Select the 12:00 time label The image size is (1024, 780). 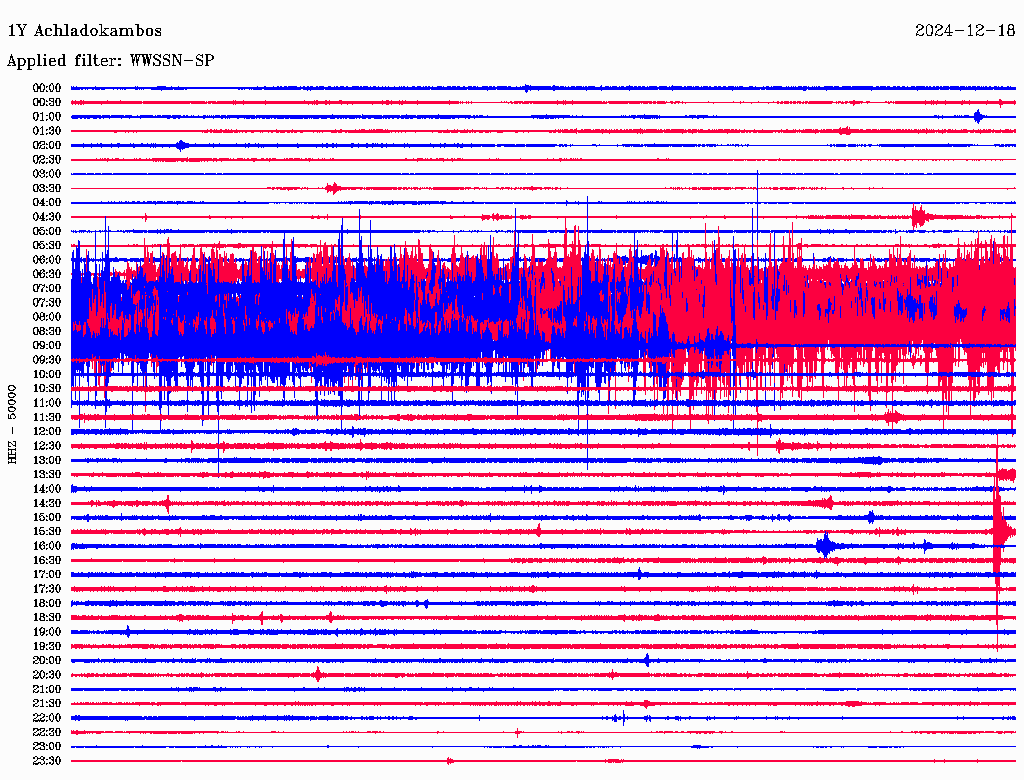pyautogui.click(x=47, y=432)
